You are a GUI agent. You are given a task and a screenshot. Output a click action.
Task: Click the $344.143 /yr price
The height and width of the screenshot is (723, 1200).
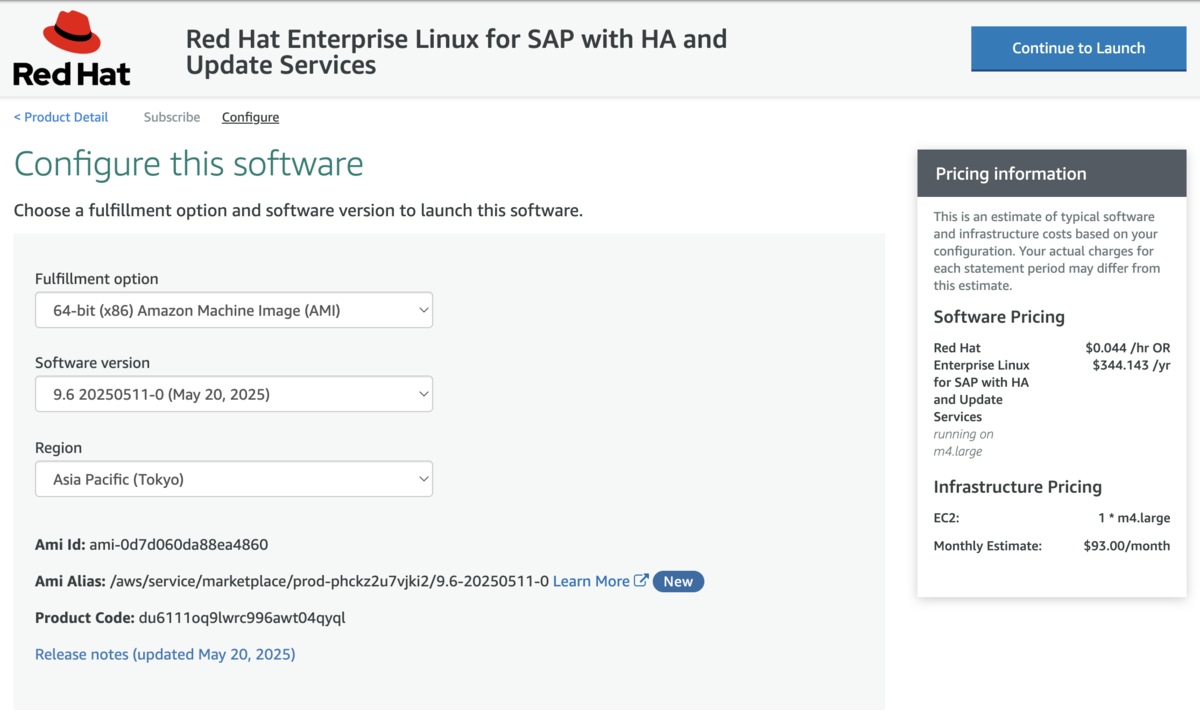[1131, 365]
